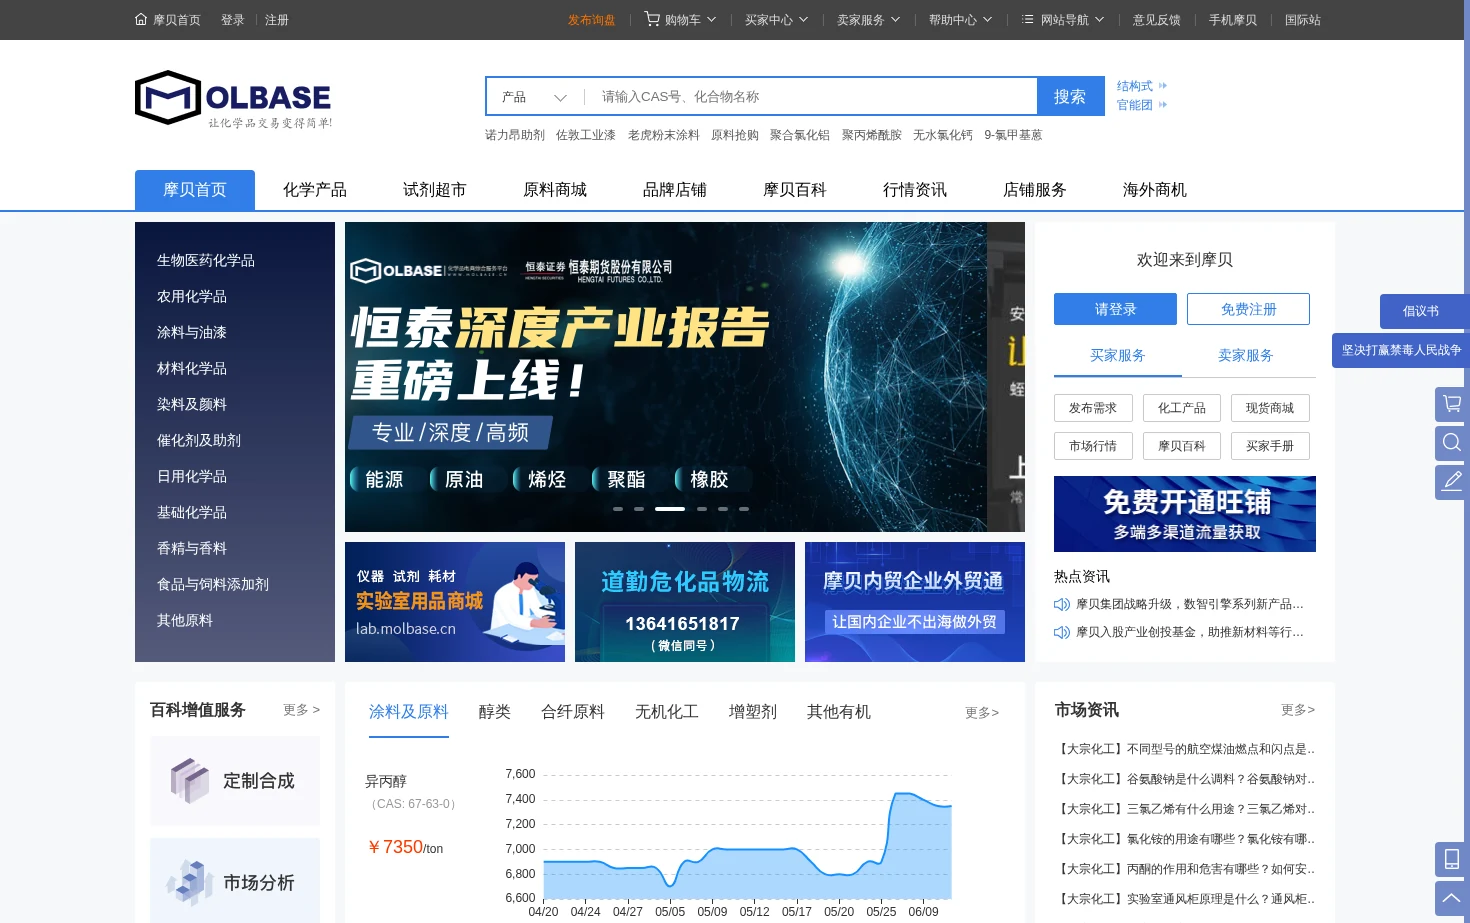Screen dimensions: 1470x923
Task: Click the 坚决打赢禁毒人民战争 floating tag
Action: (1400, 351)
